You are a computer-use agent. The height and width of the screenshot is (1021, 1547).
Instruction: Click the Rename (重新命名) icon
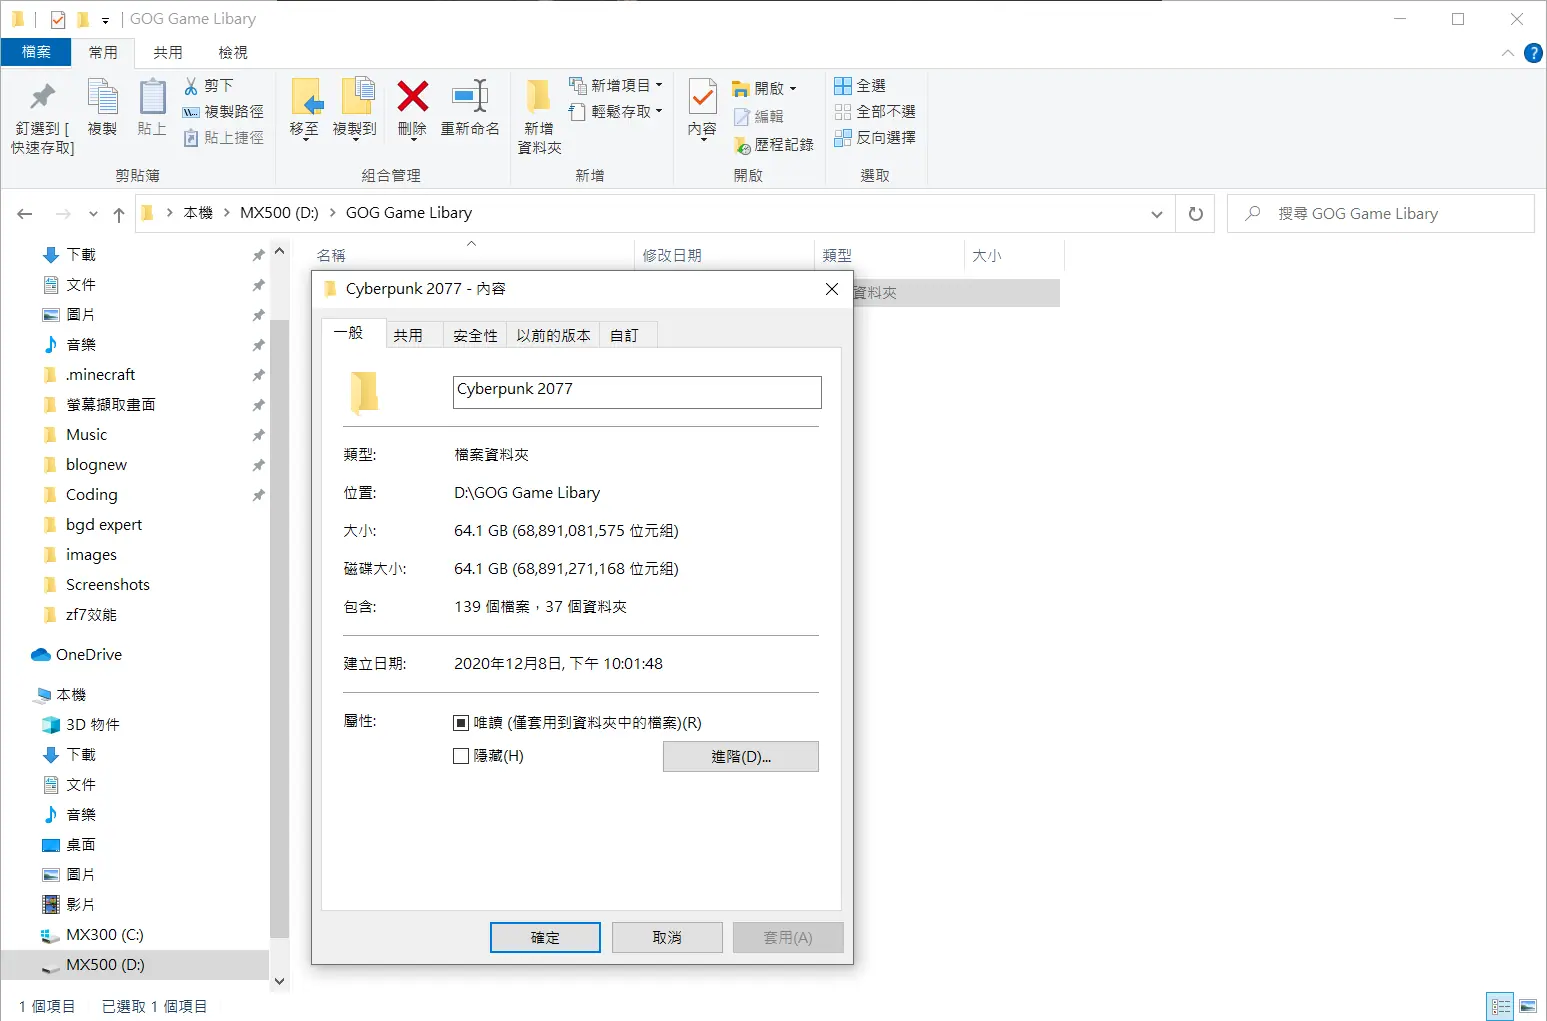470,97
